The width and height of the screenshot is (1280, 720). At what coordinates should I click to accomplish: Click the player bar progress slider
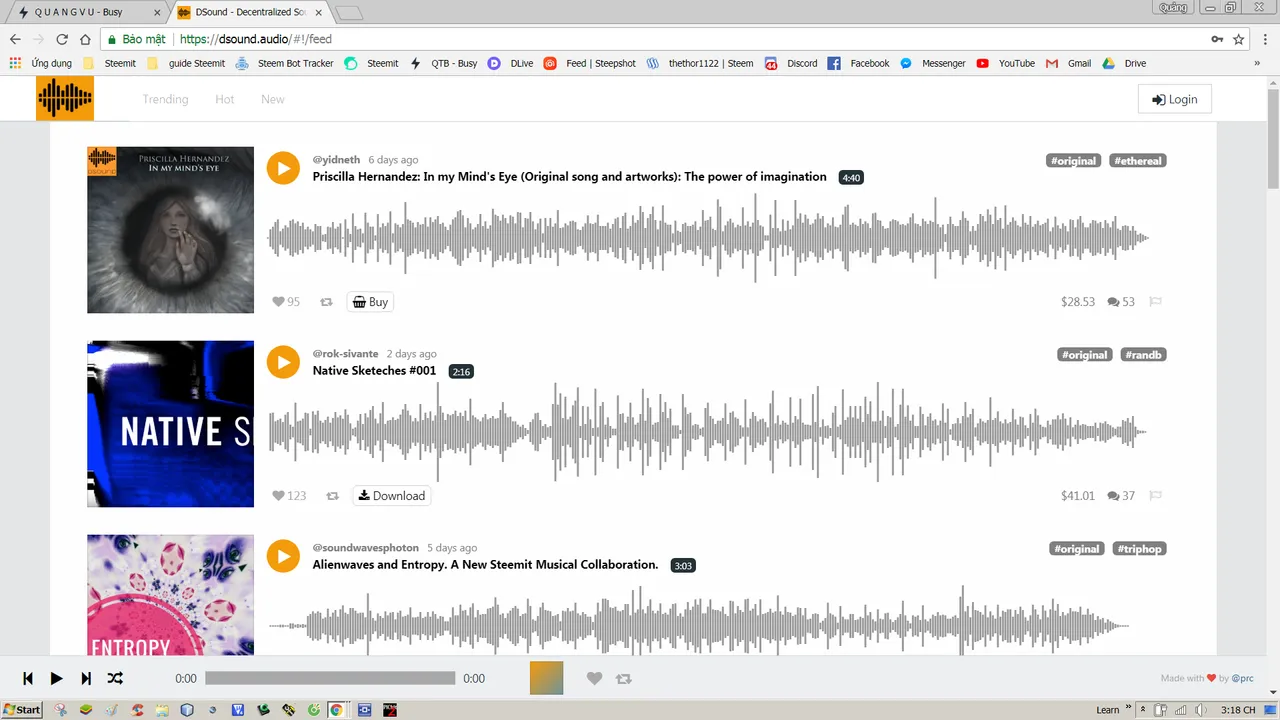330,678
